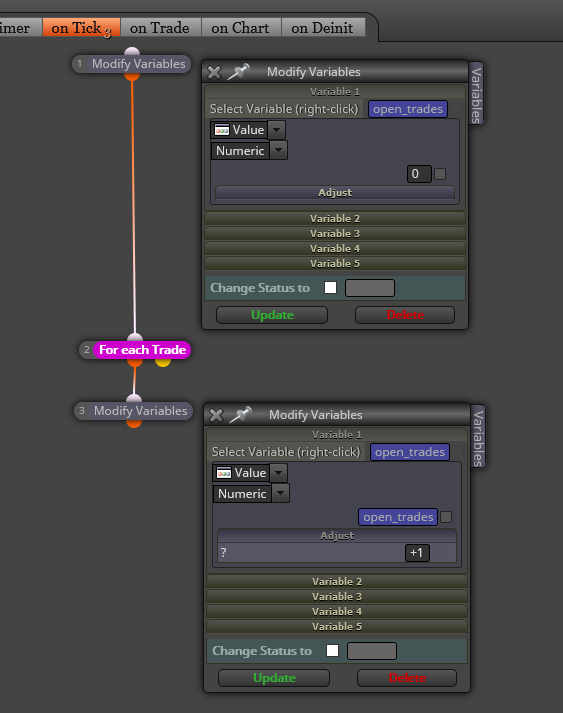Click status color box in lower panel
Image resolution: width=563 pixels, height=713 pixels.
[x=372, y=651]
